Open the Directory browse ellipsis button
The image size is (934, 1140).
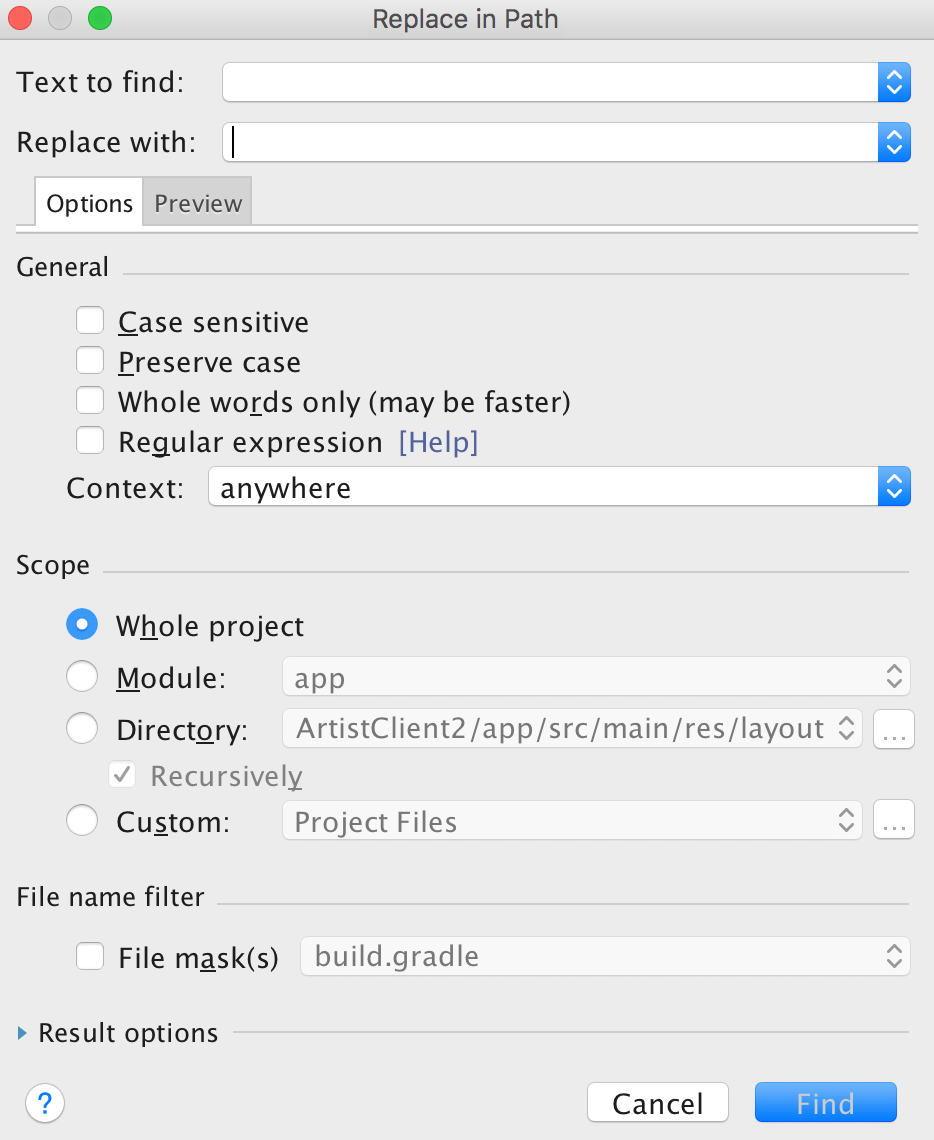894,731
